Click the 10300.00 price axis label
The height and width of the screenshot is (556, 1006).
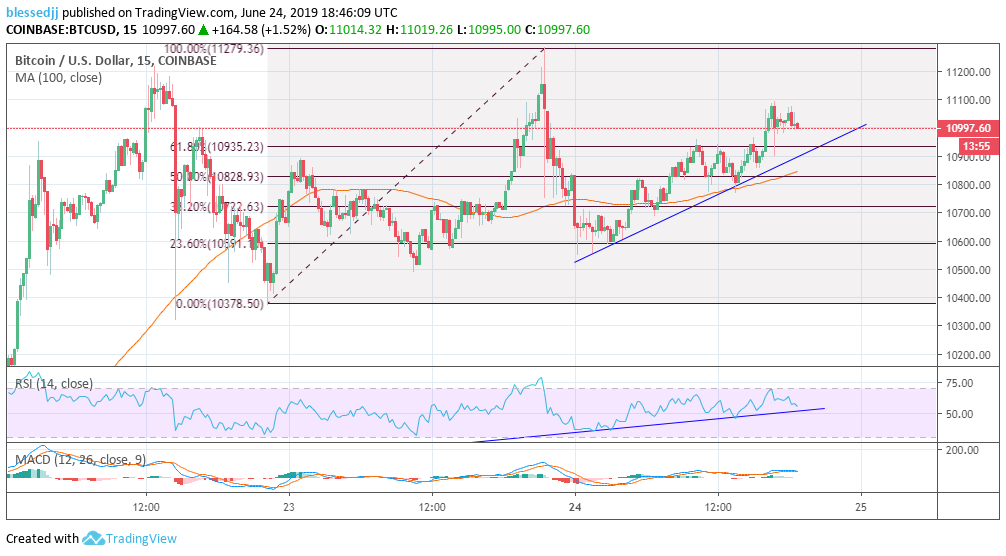[968, 326]
